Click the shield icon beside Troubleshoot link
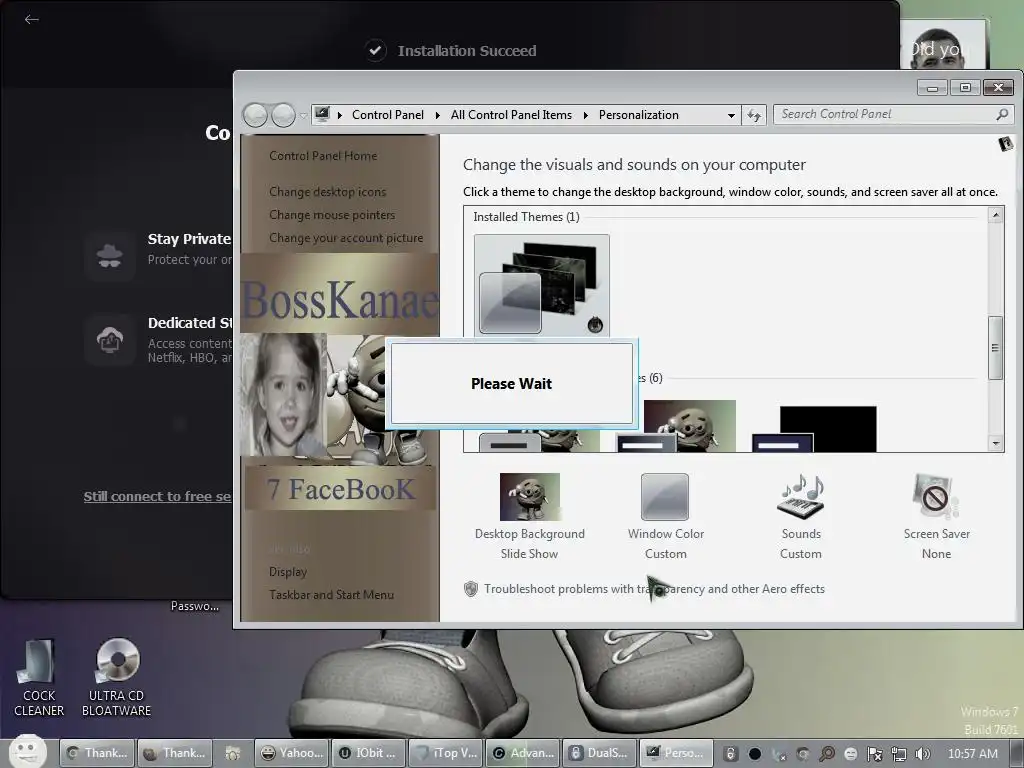Viewport: 1024px width, 768px height. (471, 589)
